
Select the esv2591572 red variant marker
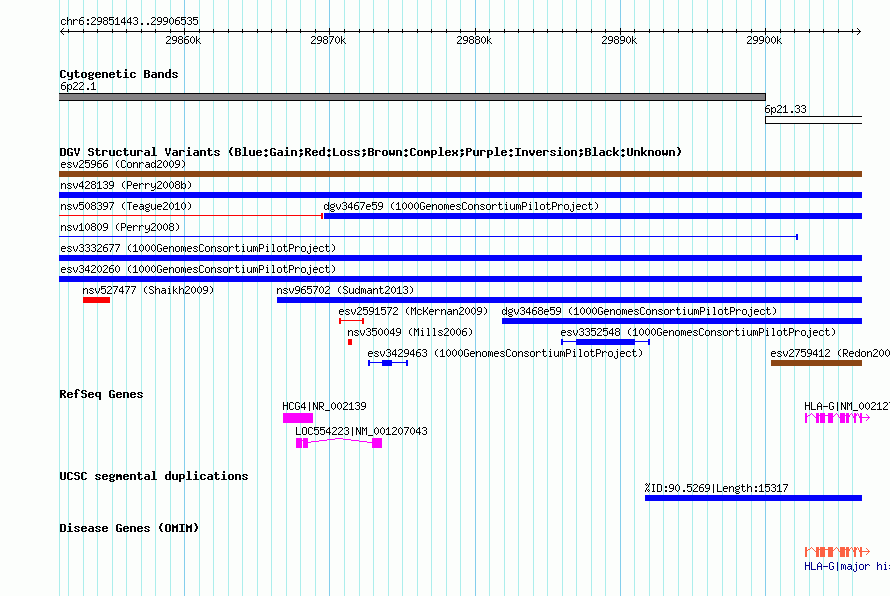[x=351, y=321]
